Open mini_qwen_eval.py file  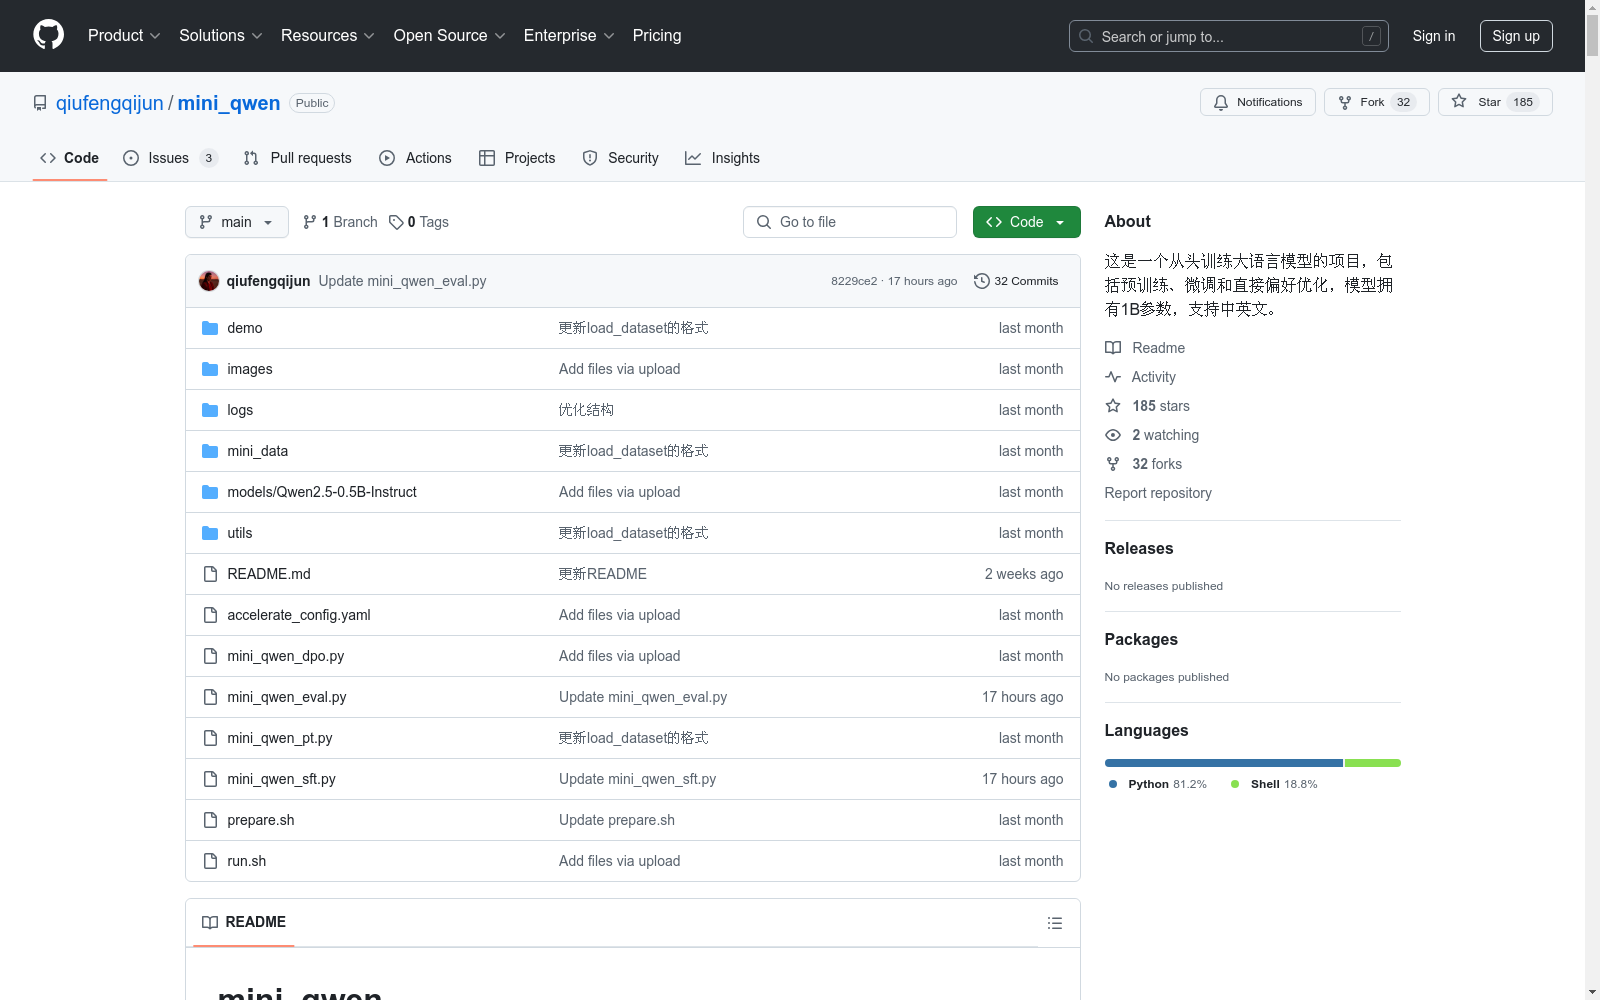[287, 697]
